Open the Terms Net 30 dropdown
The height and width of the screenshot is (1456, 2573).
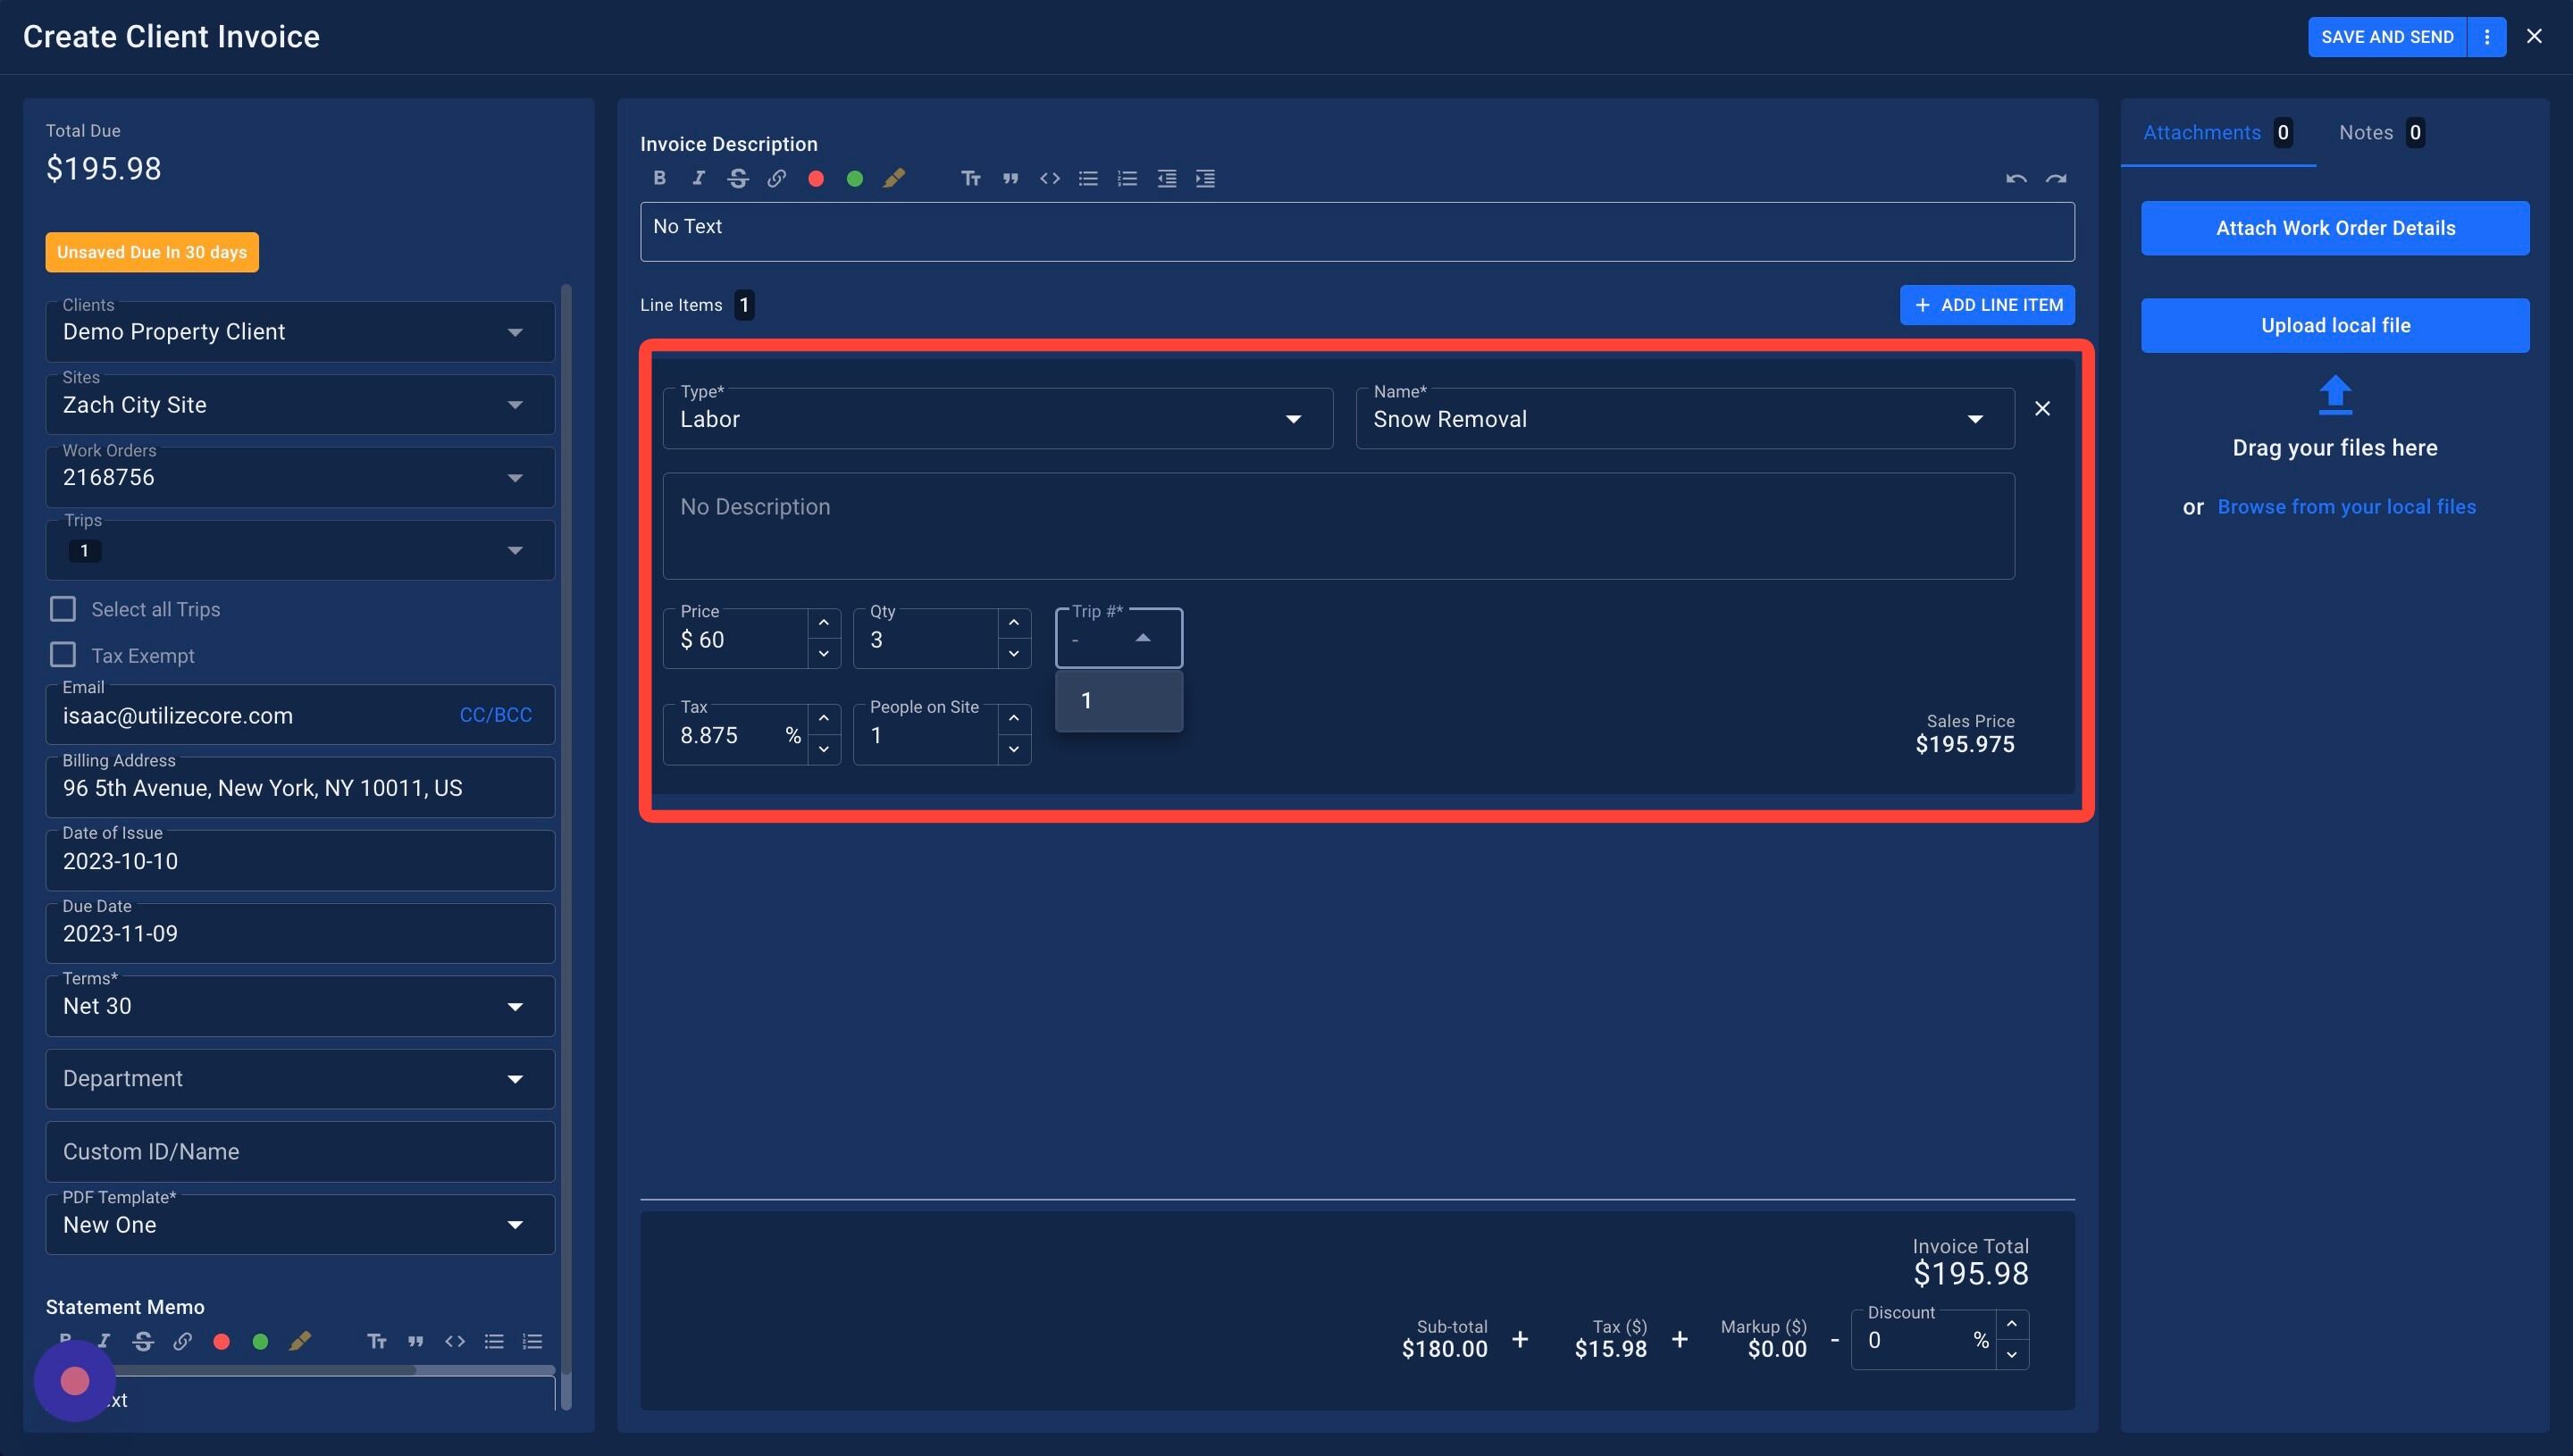[x=514, y=1006]
